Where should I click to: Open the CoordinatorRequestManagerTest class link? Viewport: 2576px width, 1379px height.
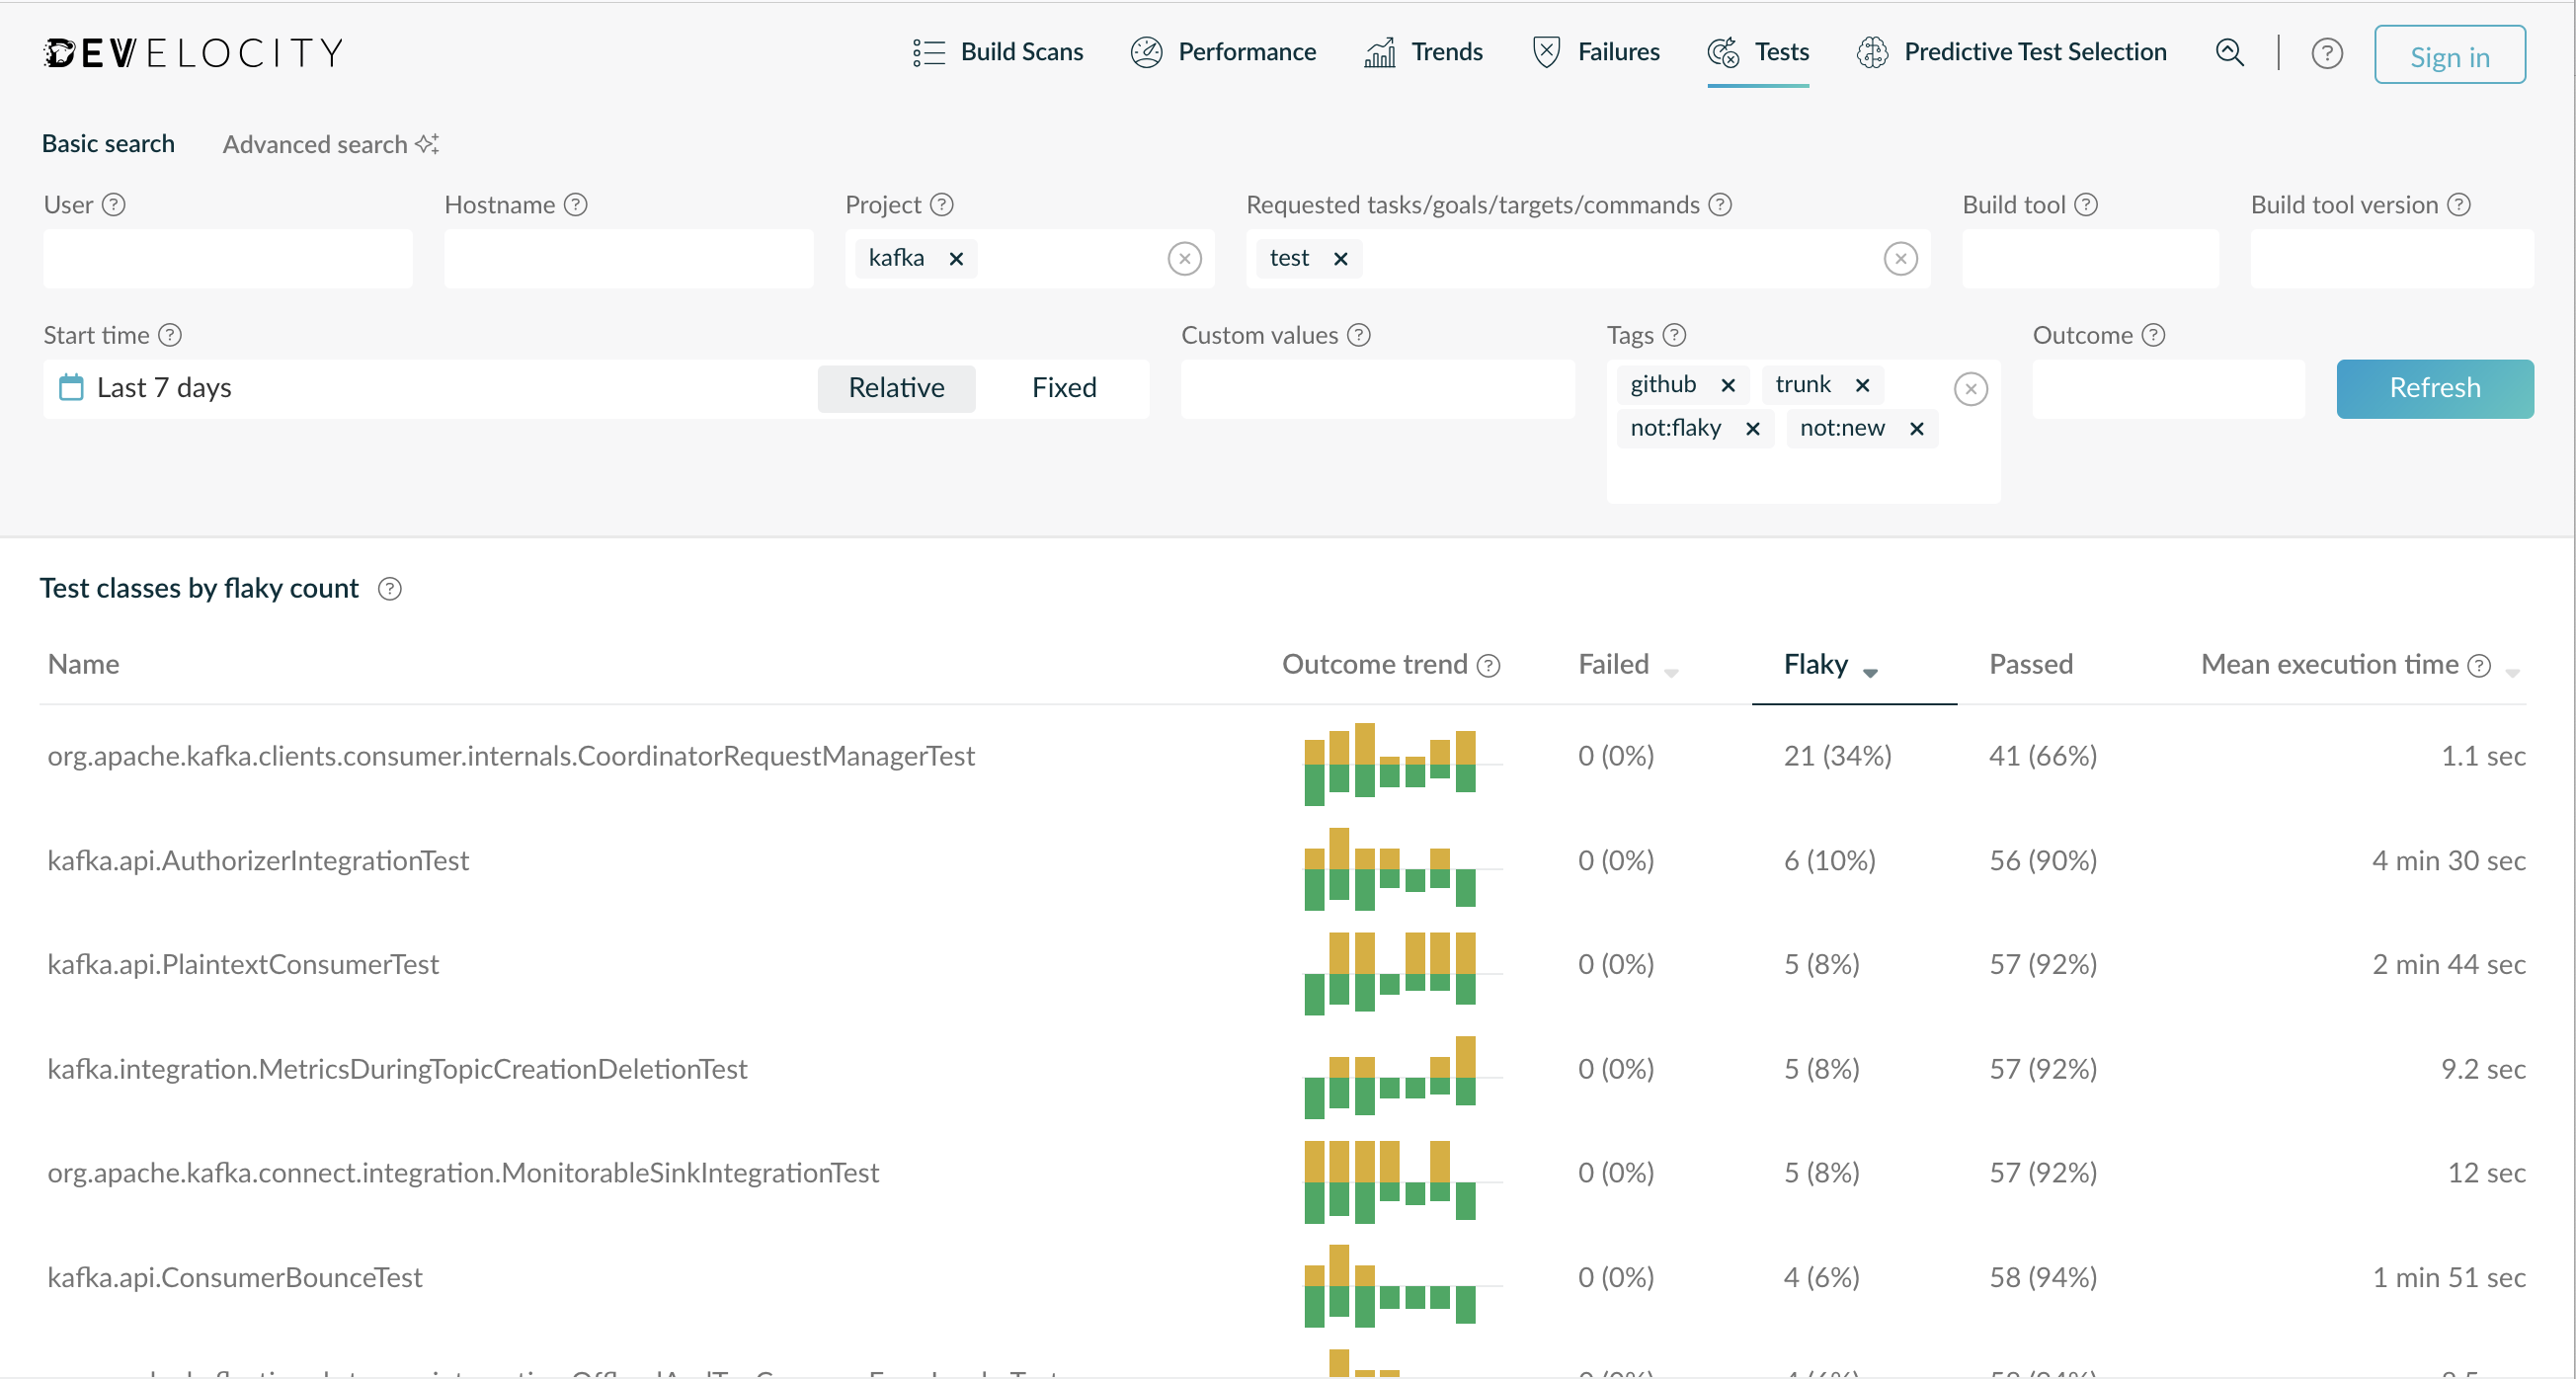511,756
